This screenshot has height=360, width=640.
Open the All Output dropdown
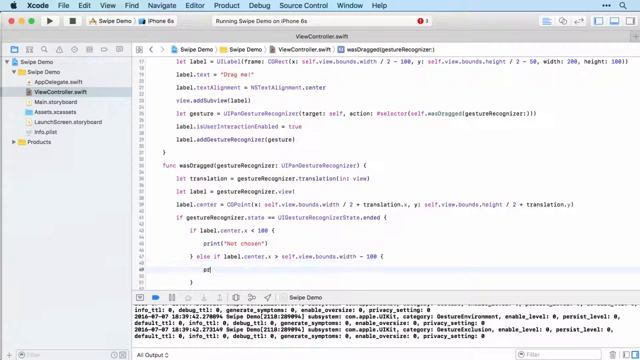pos(152,355)
